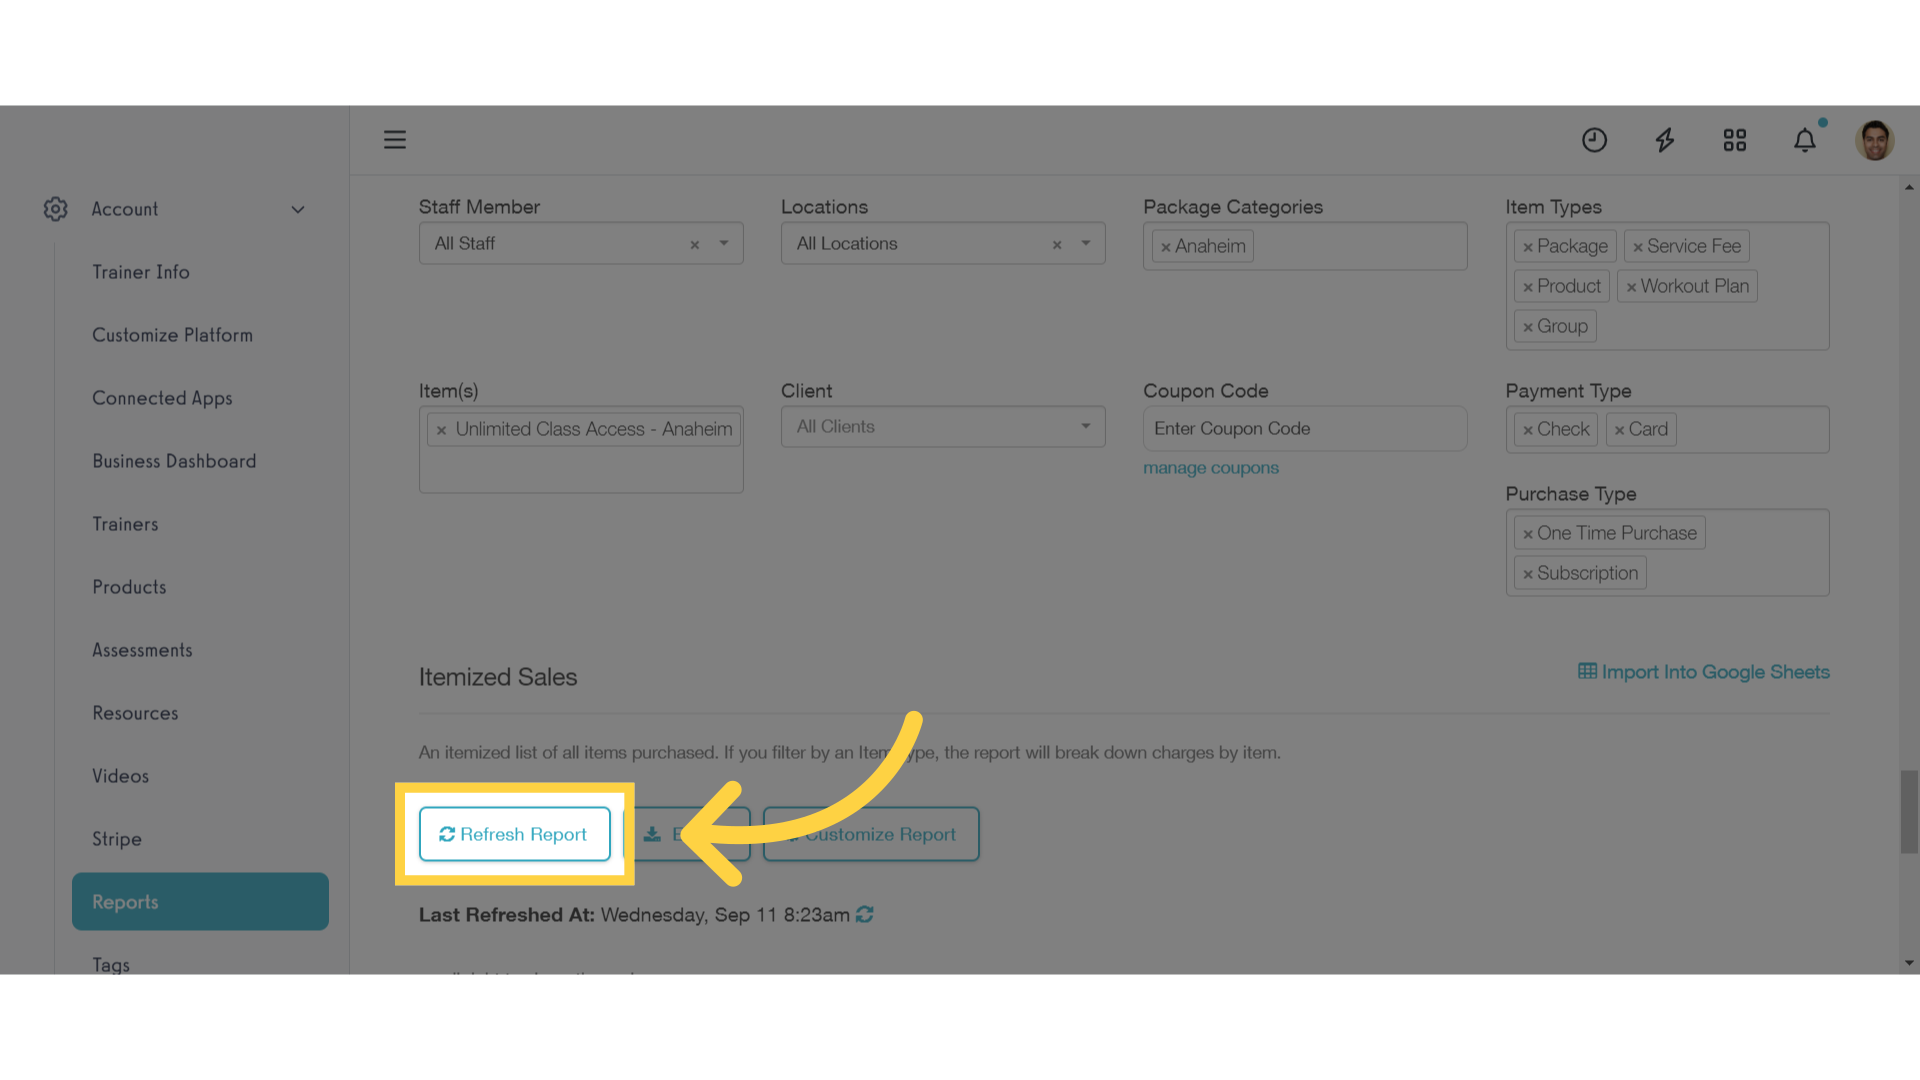Select All Clients from client dropdown
Screen dimensions: 1920x1080
[943, 425]
